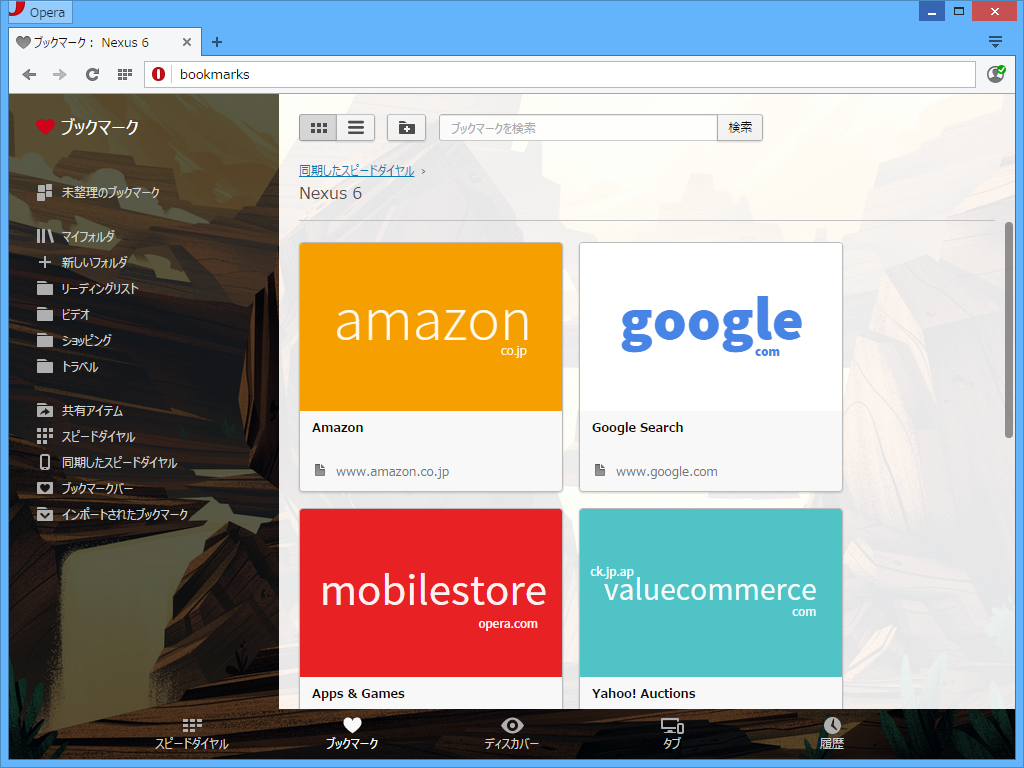Switch to 履歴 in bottom bar
This screenshot has height=768, width=1024.
pyautogui.click(x=832, y=734)
